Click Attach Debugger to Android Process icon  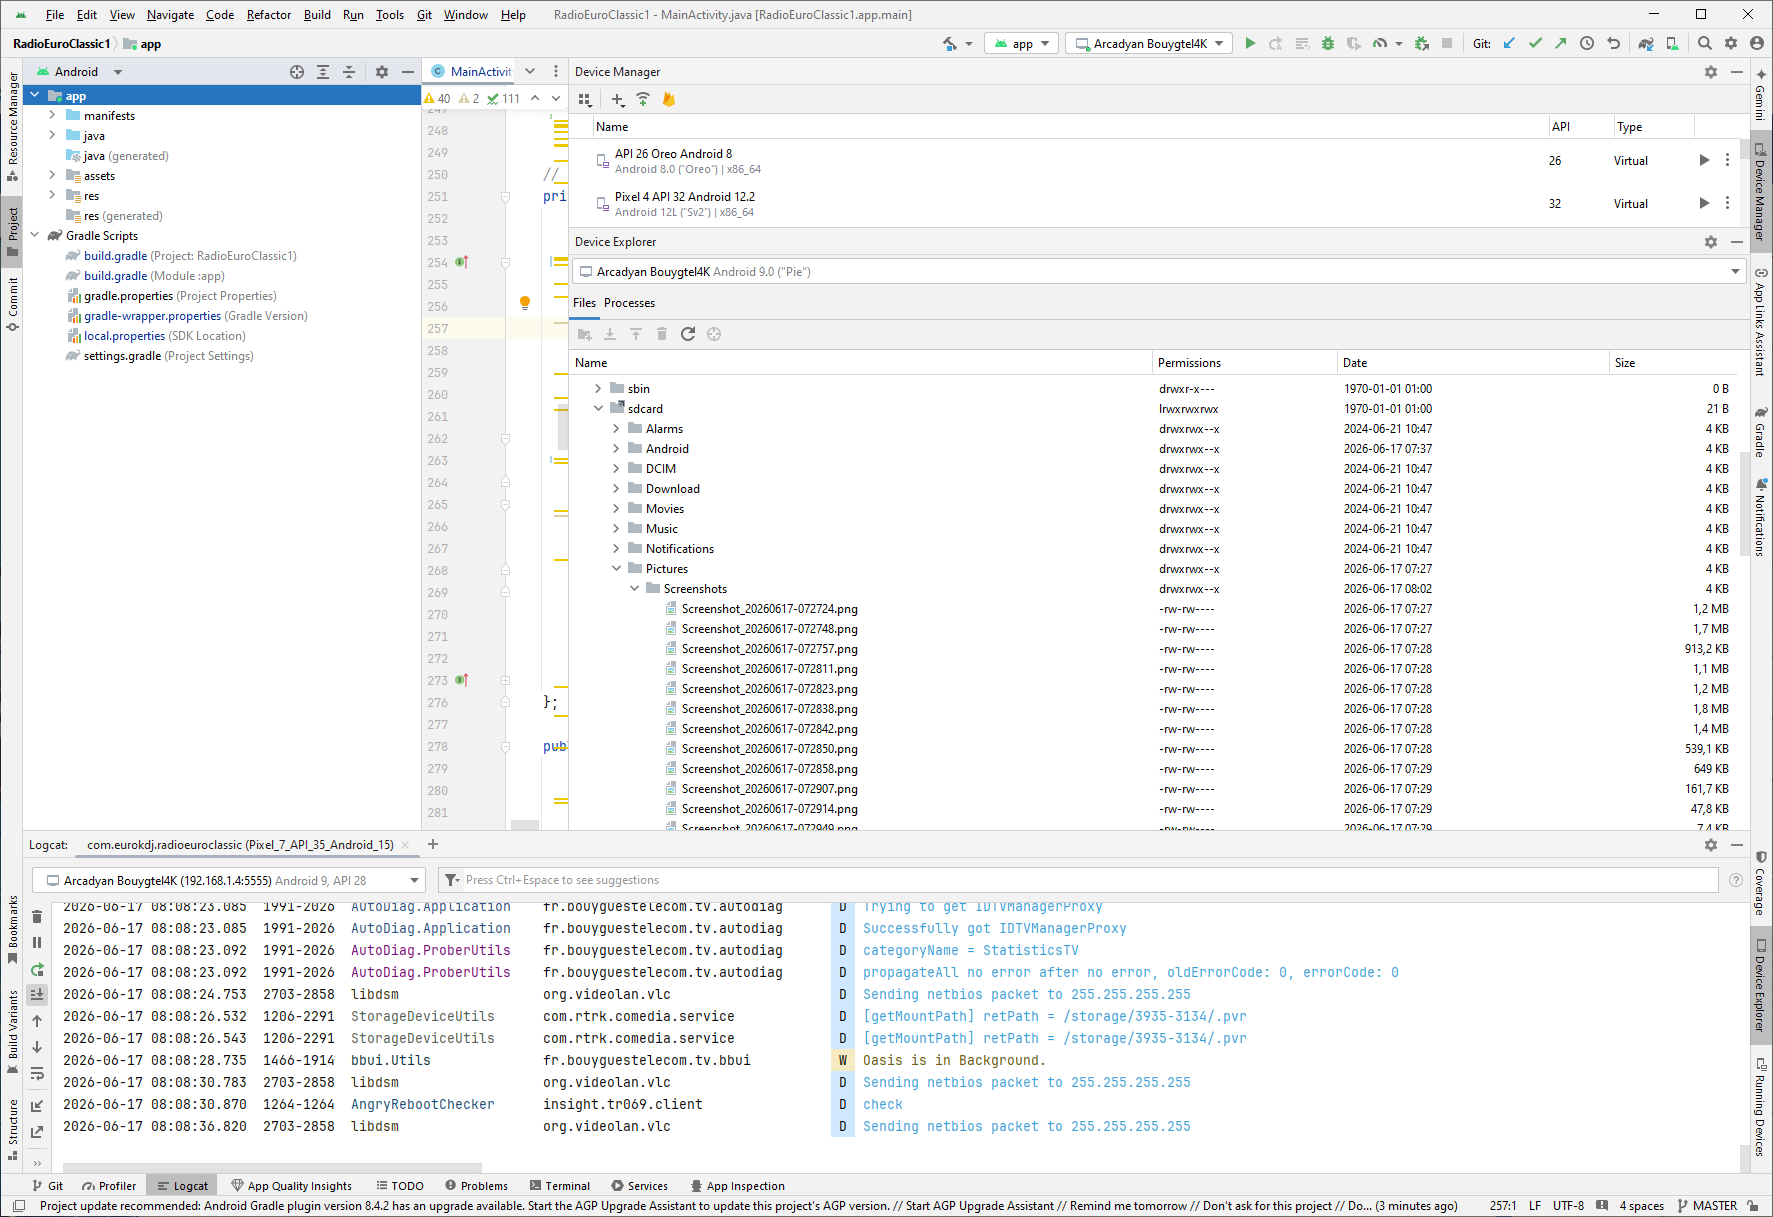click(x=1422, y=44)
